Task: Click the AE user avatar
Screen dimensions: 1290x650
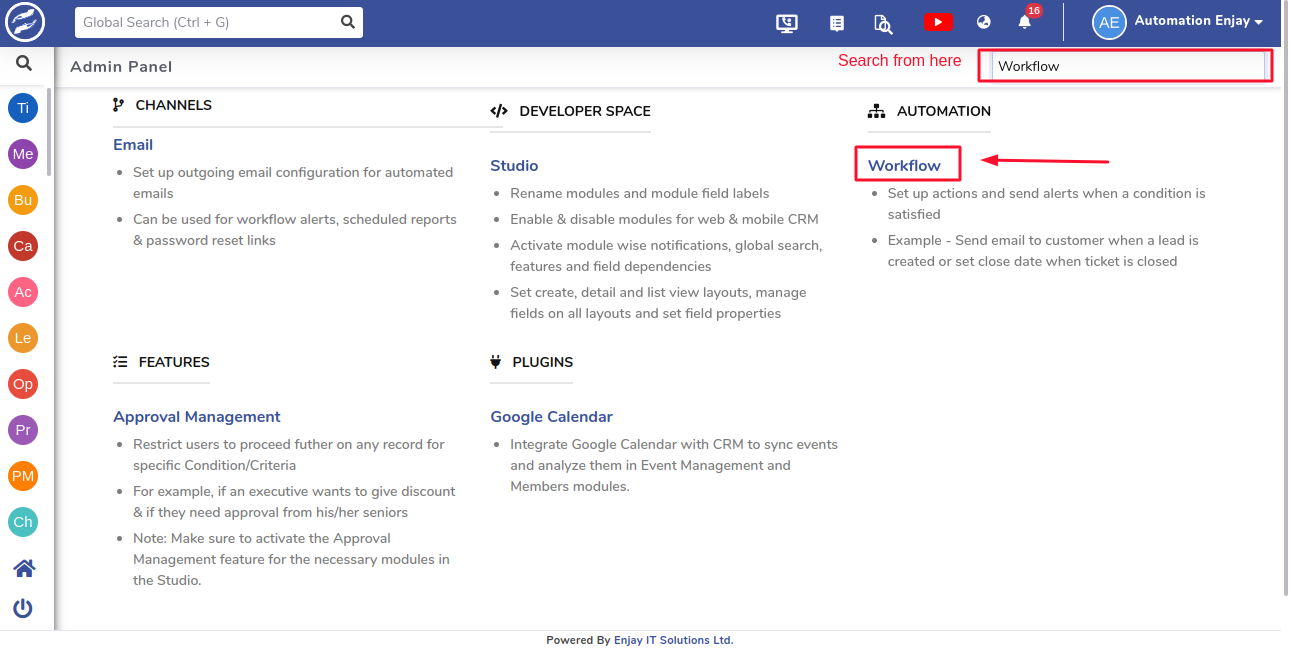Action: pyautogui.click(x=1109, y=22)
